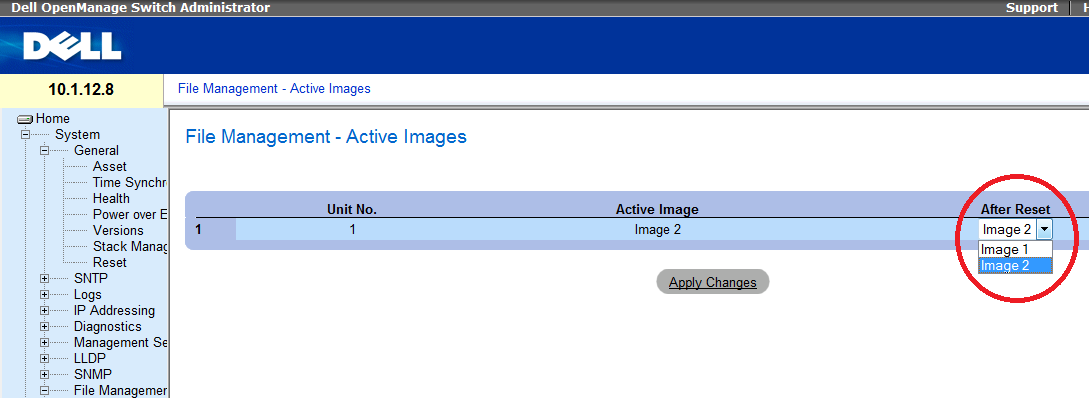1089x398 pixels.
Task: Click Dell OpenManage Switch Administrator title
Action: 140,8
